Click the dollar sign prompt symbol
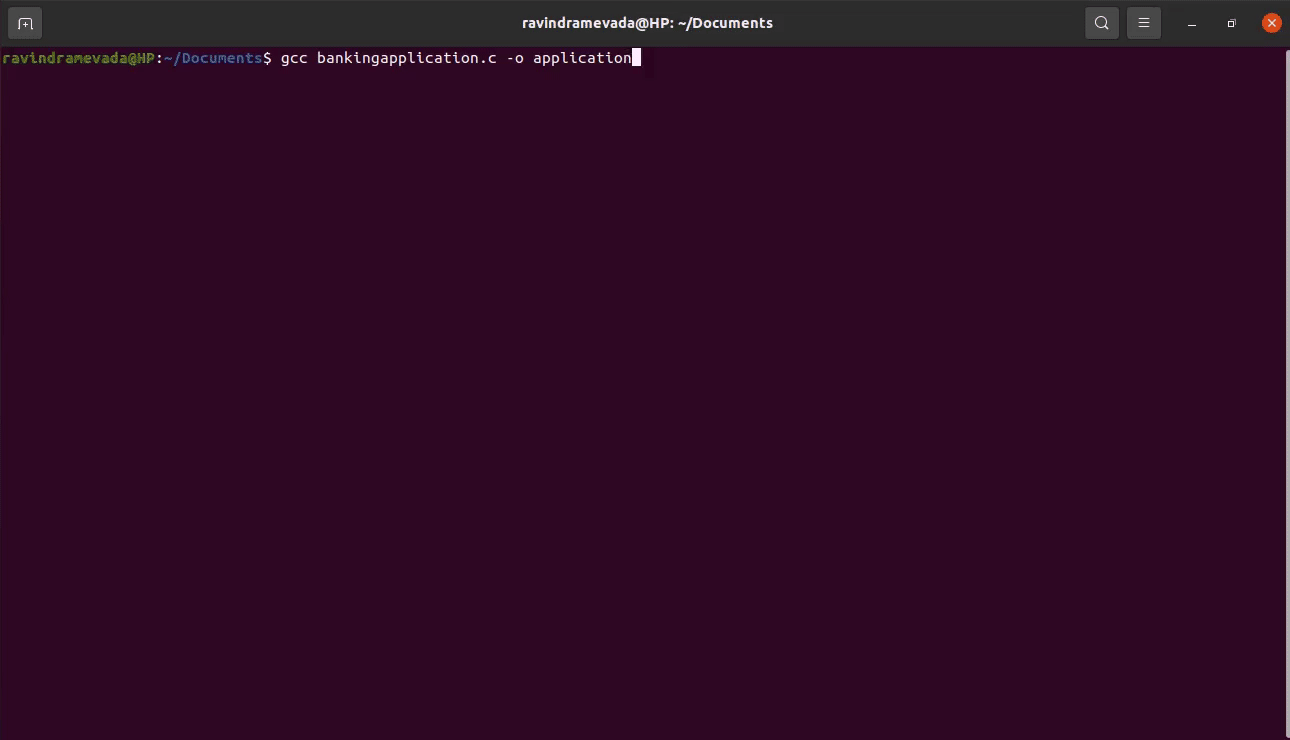 point(267,58)
